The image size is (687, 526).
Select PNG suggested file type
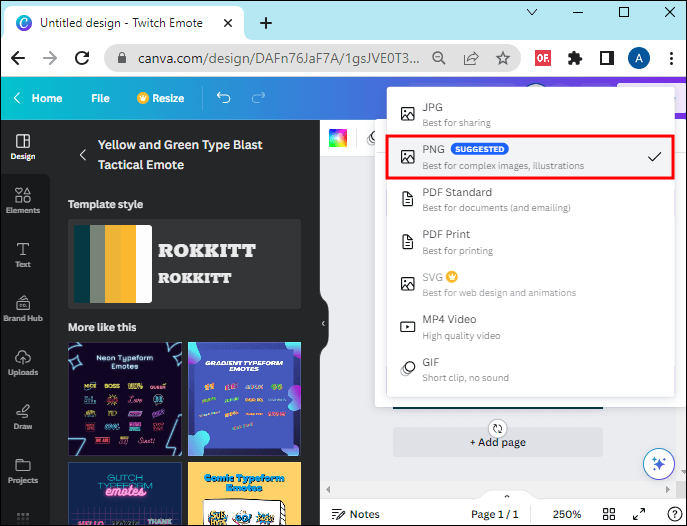[x=530, y=157]
